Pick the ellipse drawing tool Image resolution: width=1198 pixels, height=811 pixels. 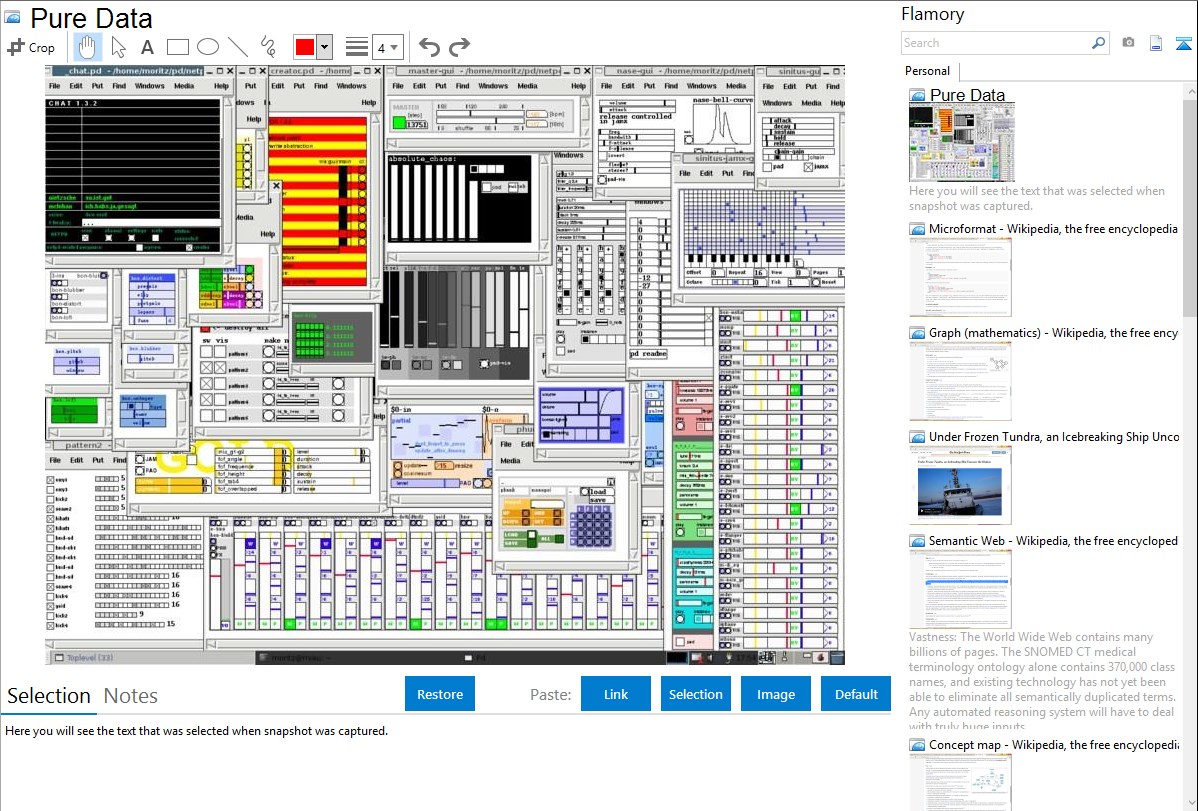coord(208,47)
